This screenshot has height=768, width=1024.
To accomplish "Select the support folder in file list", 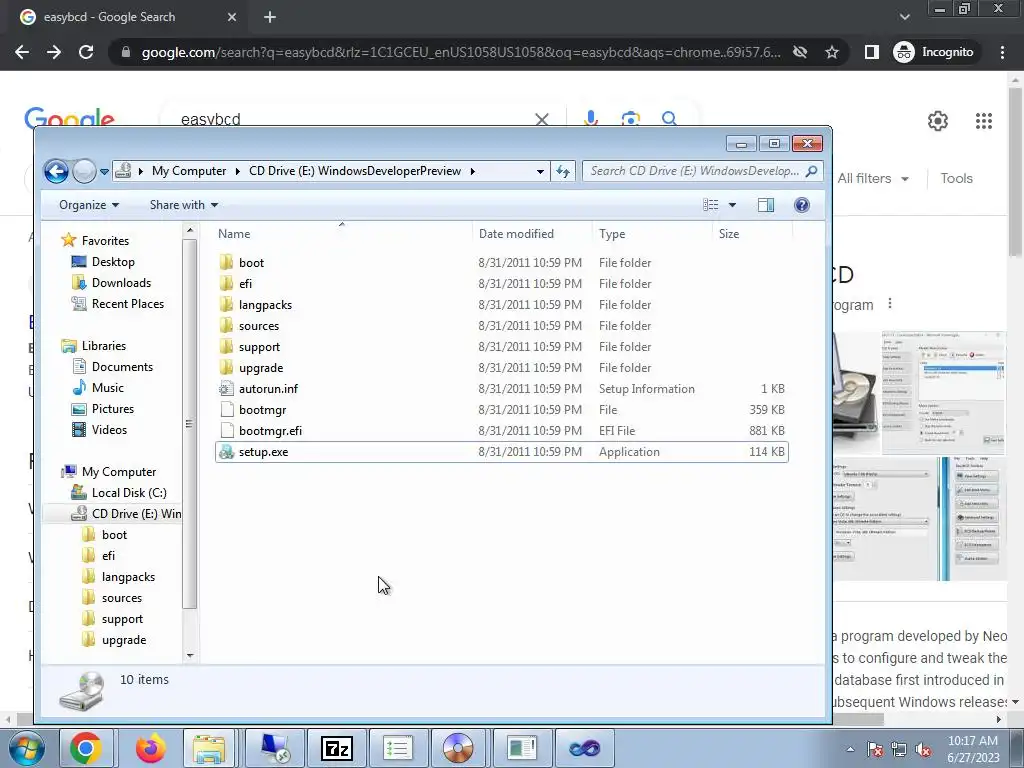I will coord(502,347).
